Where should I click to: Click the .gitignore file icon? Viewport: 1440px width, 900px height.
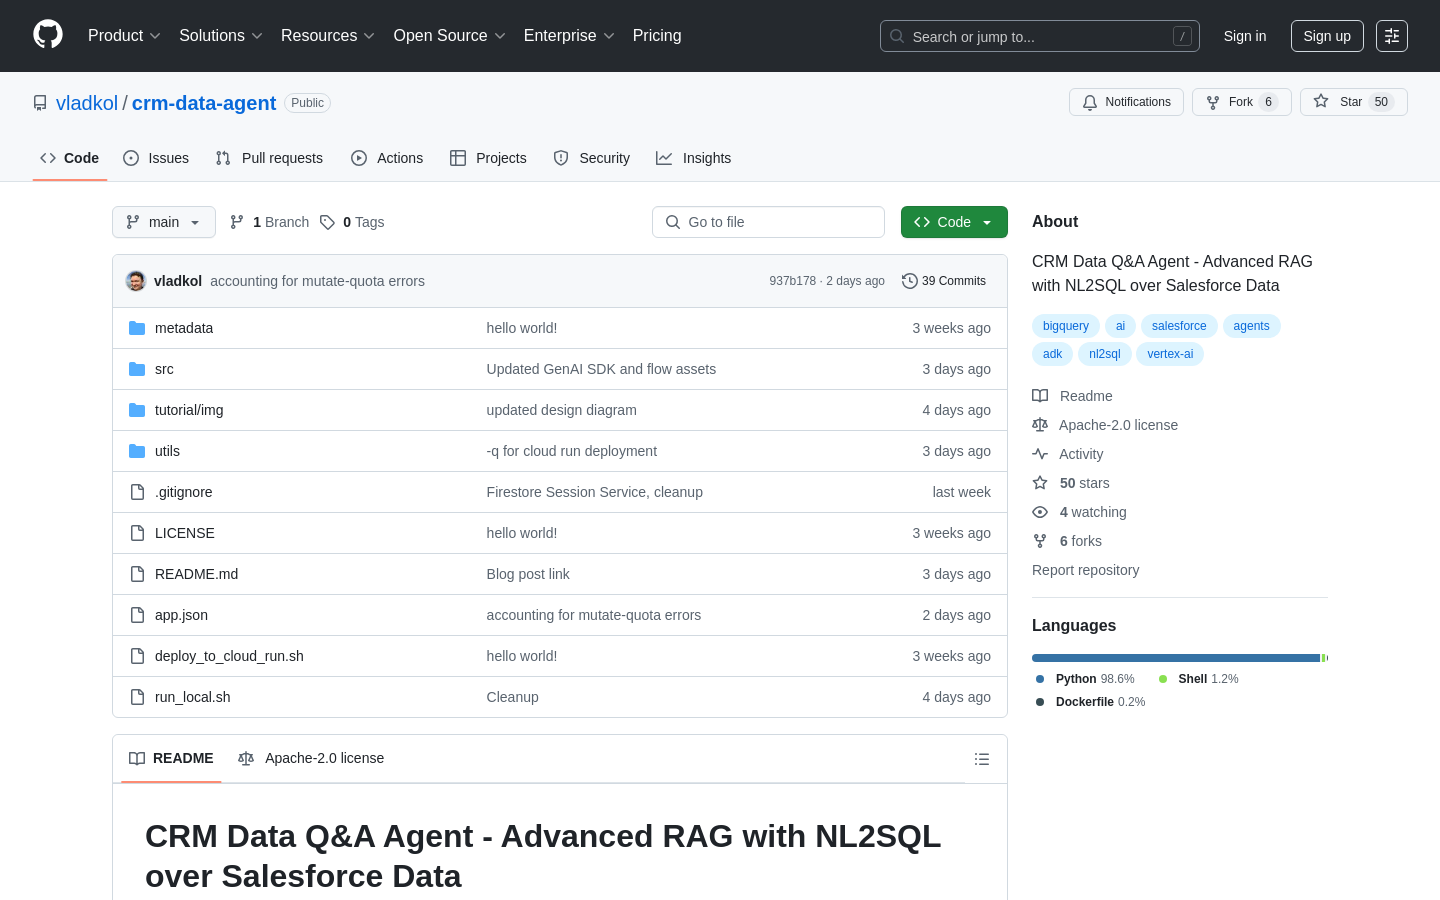(x=137, y=492)
